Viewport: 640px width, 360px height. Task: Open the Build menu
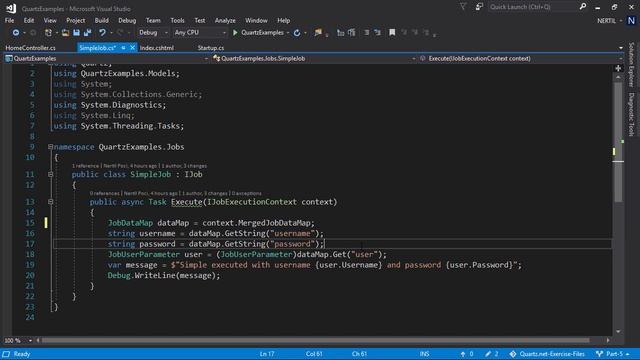(x=102, y=20)
